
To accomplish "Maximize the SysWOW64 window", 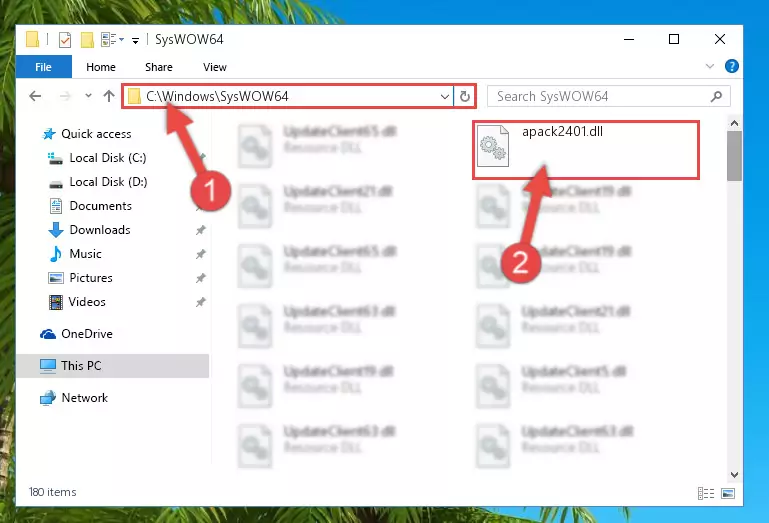I will click(674, 39).
